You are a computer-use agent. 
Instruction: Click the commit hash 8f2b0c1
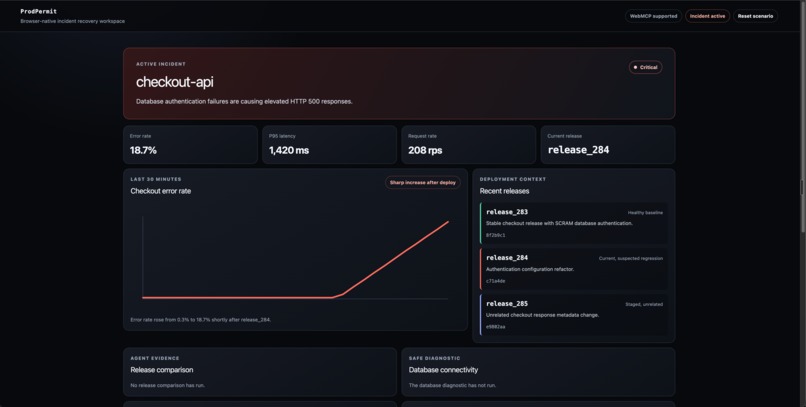496,235
